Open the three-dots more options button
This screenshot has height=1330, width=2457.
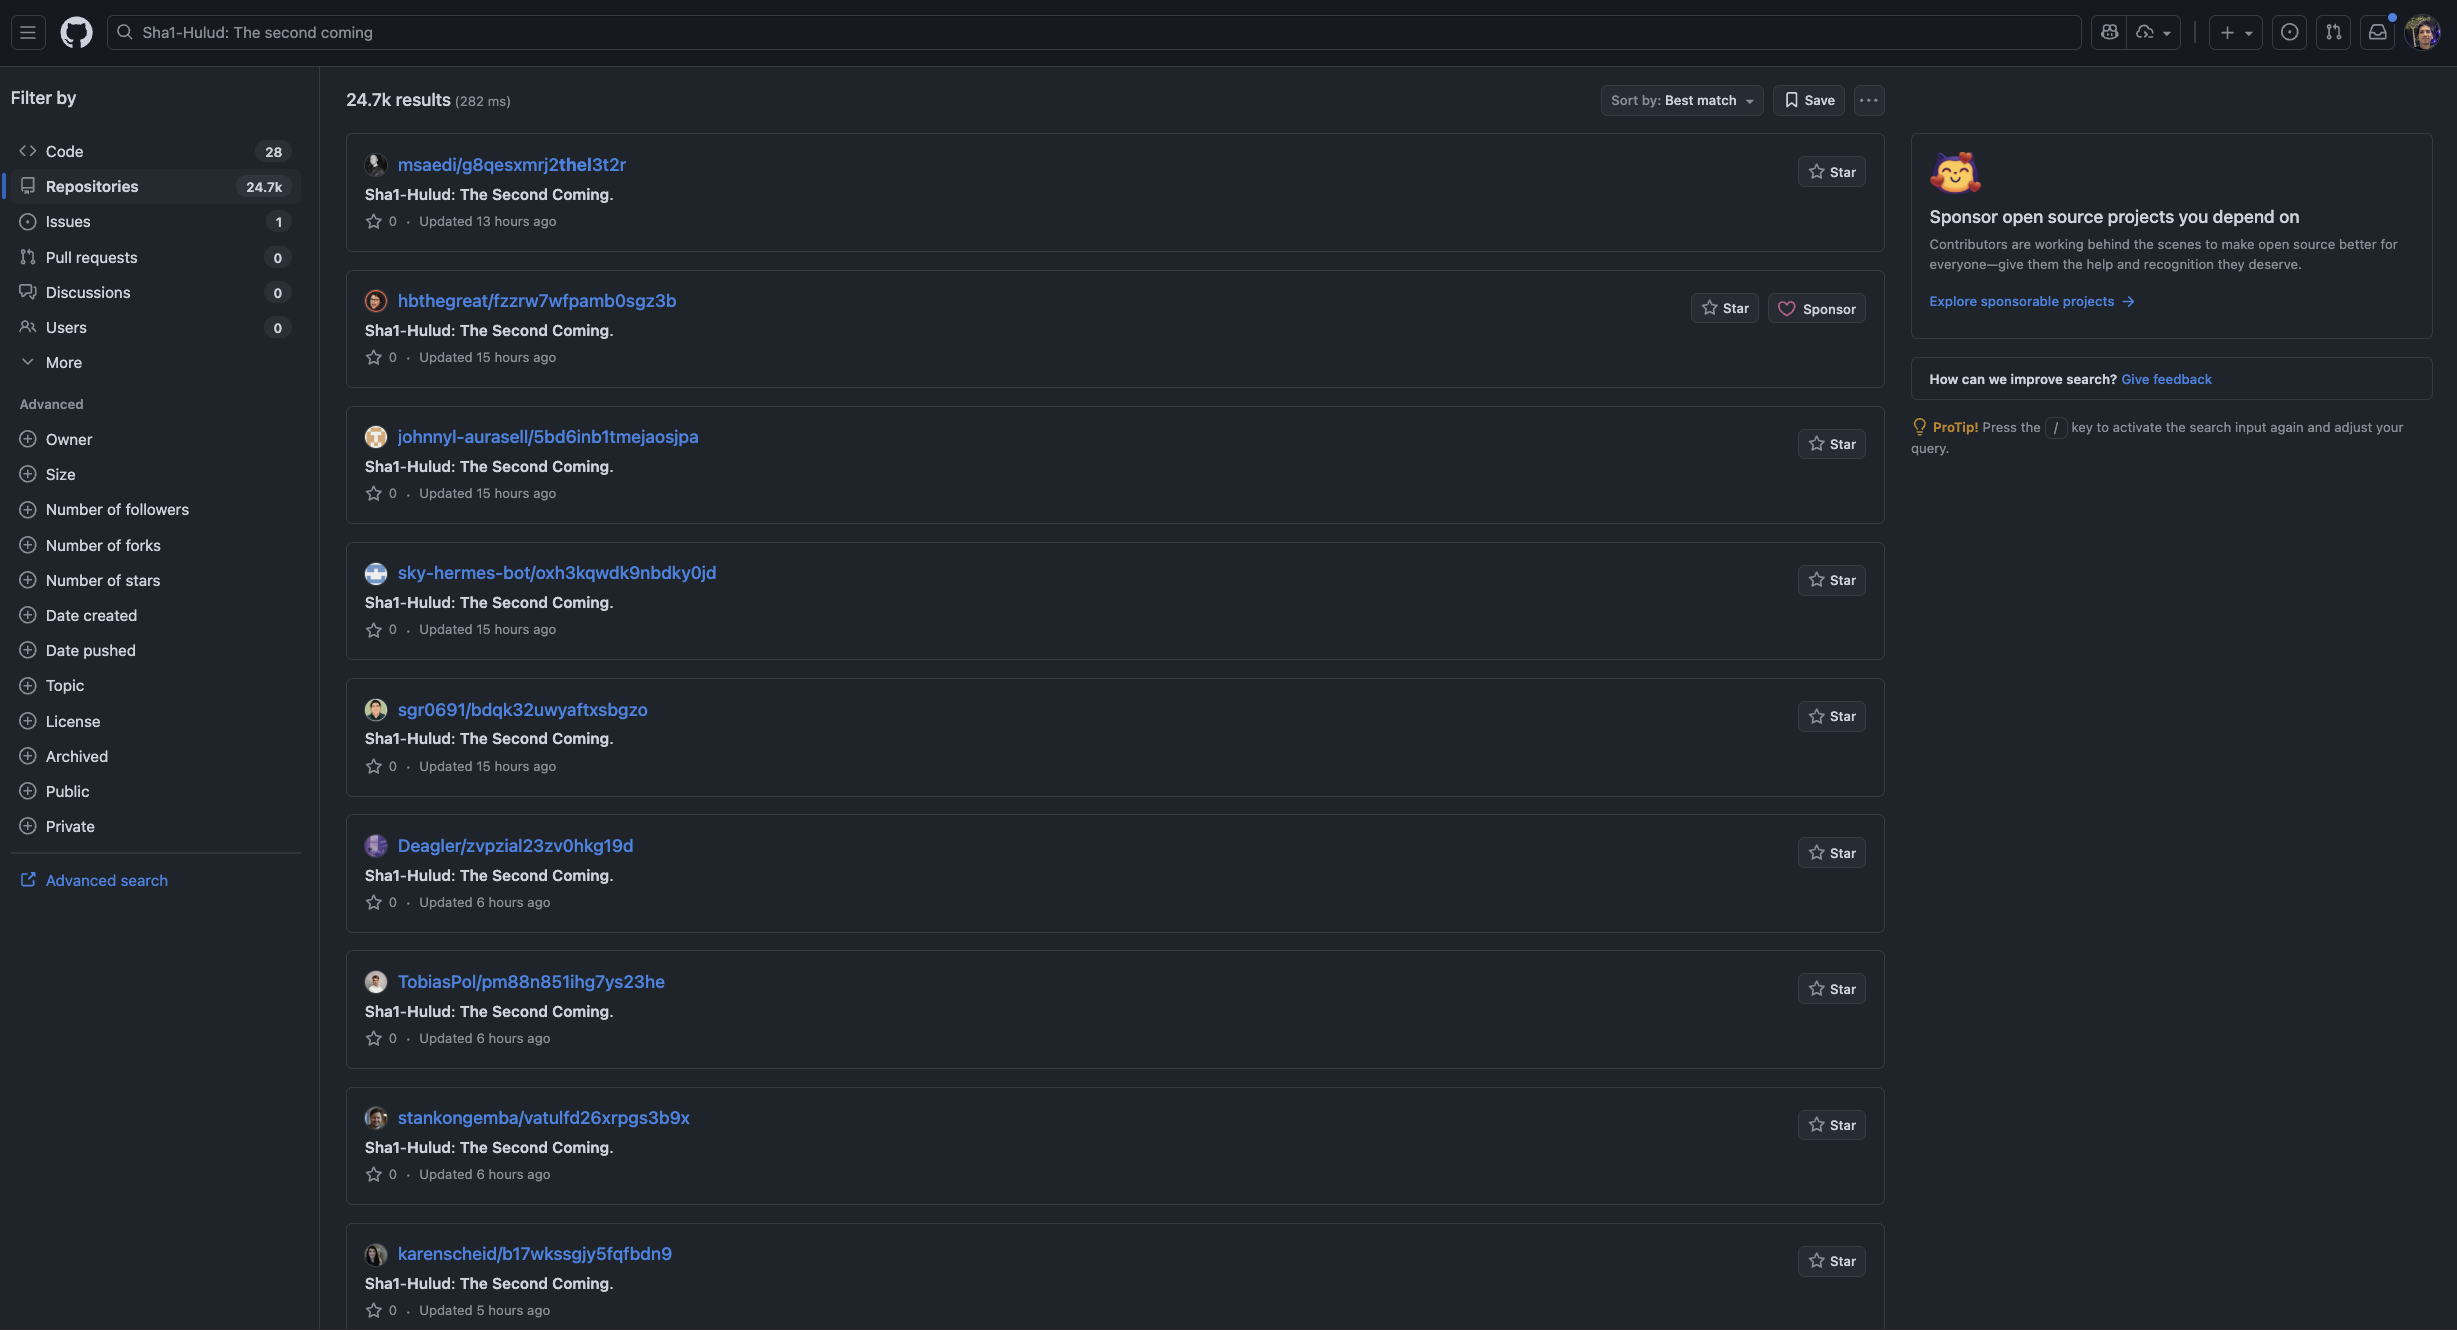[x=1868, y=100]
